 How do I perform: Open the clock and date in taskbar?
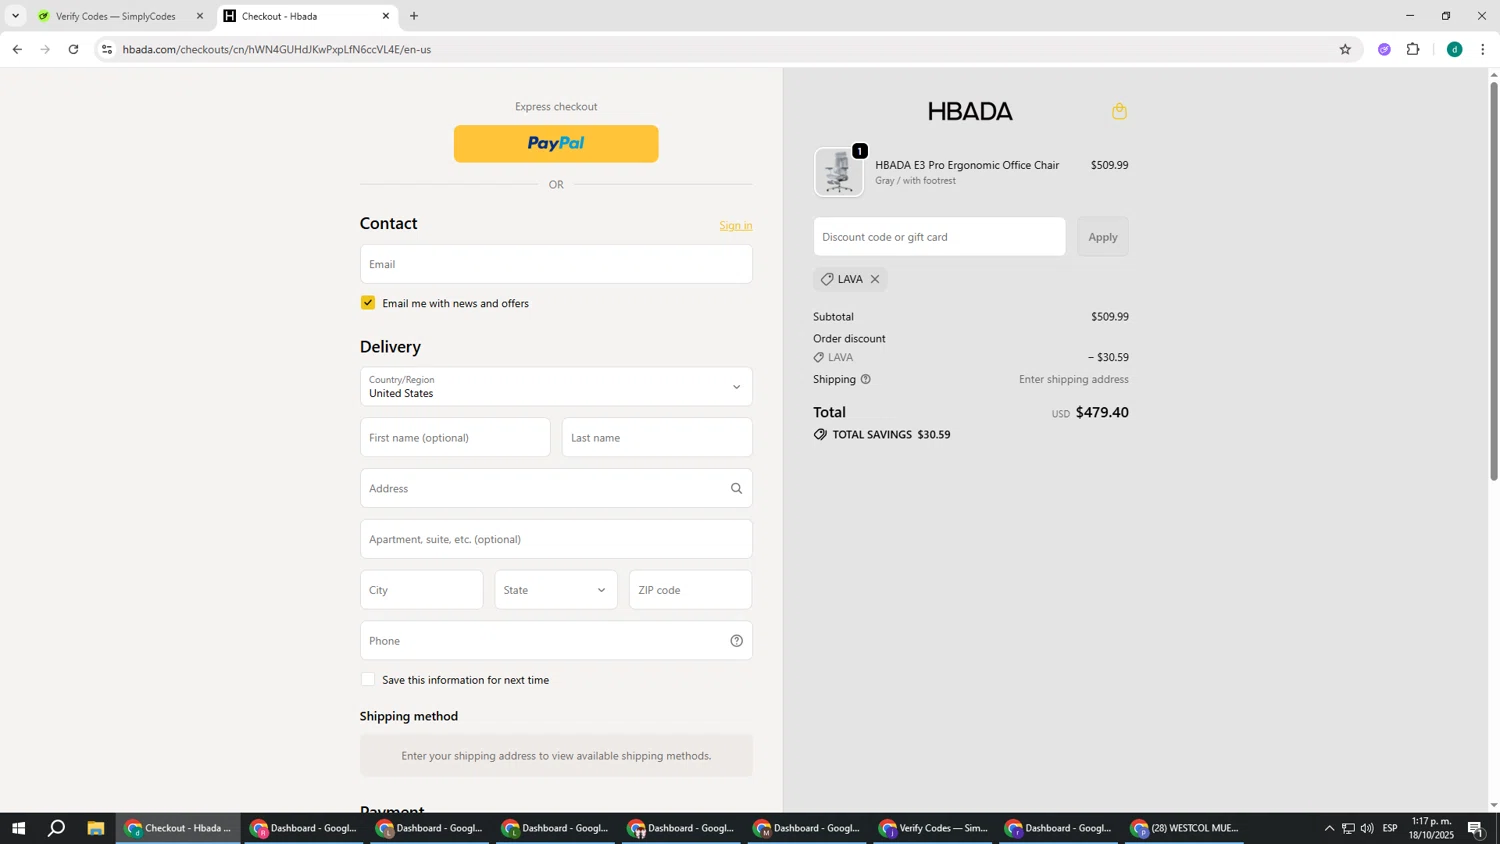pyautogui.click(x=1431, y=828)
